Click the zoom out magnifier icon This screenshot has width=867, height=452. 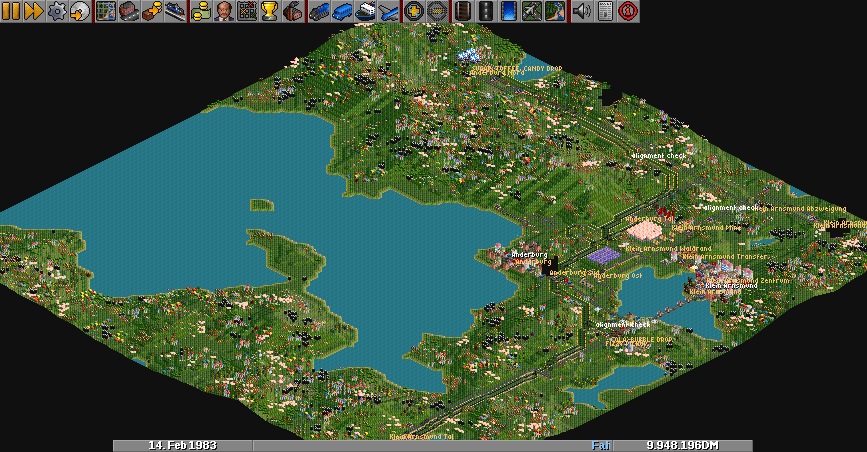point(437,11)
